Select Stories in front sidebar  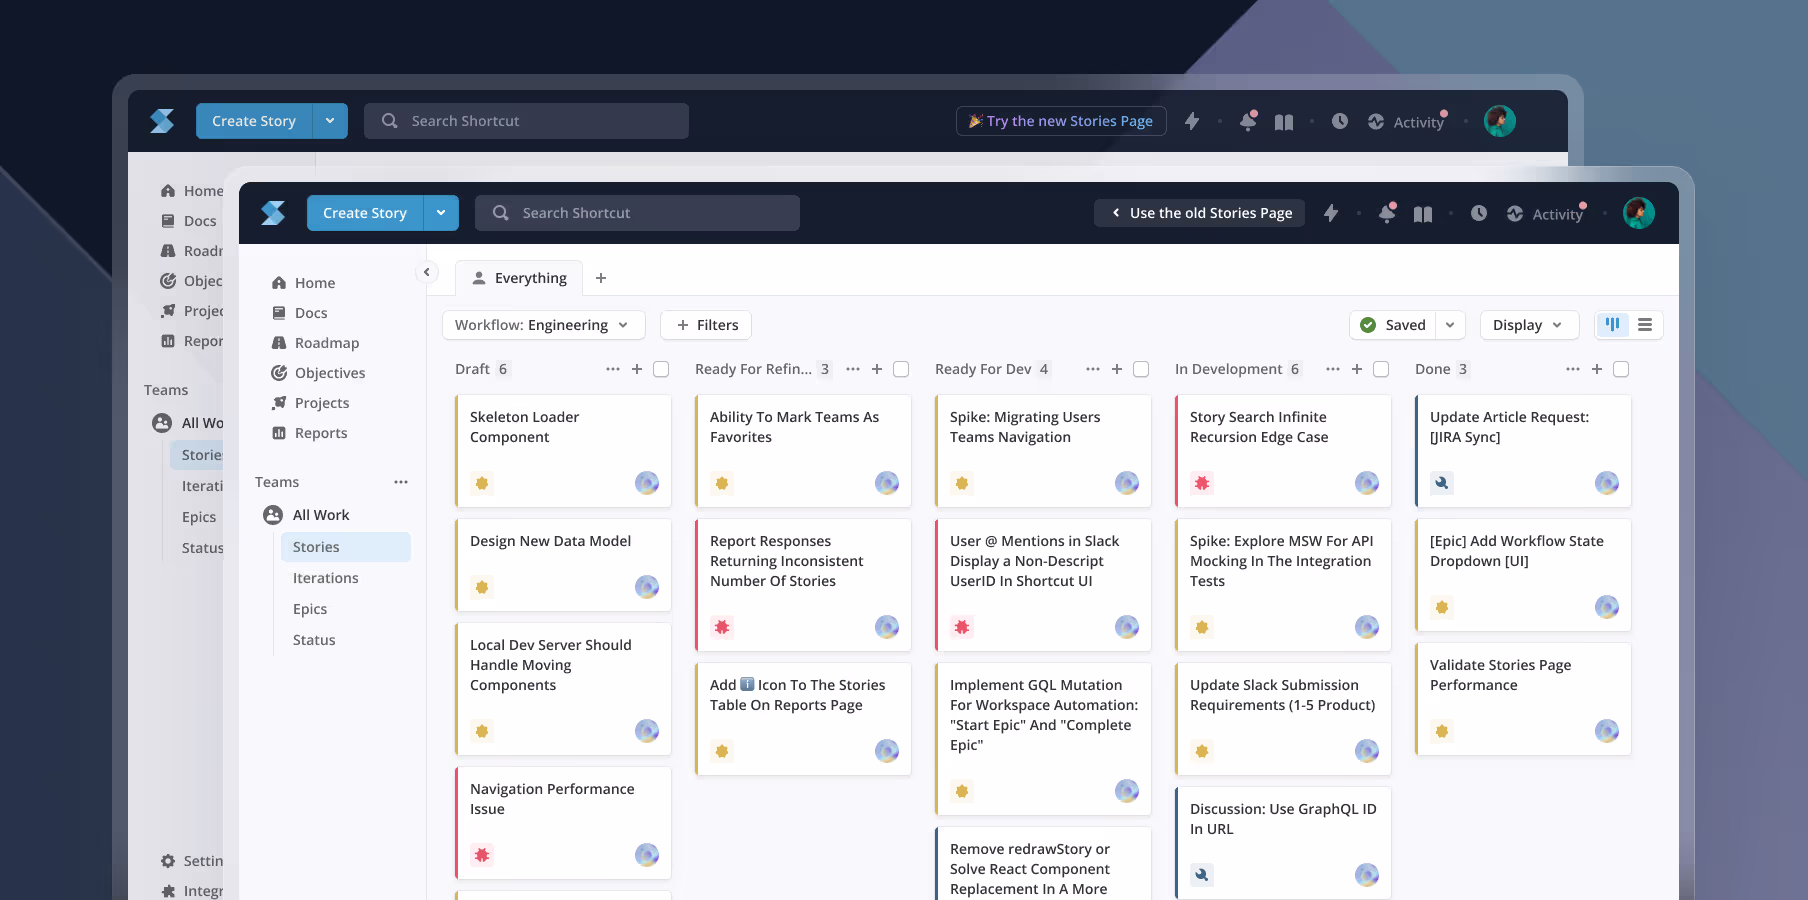tap(346, 547)
